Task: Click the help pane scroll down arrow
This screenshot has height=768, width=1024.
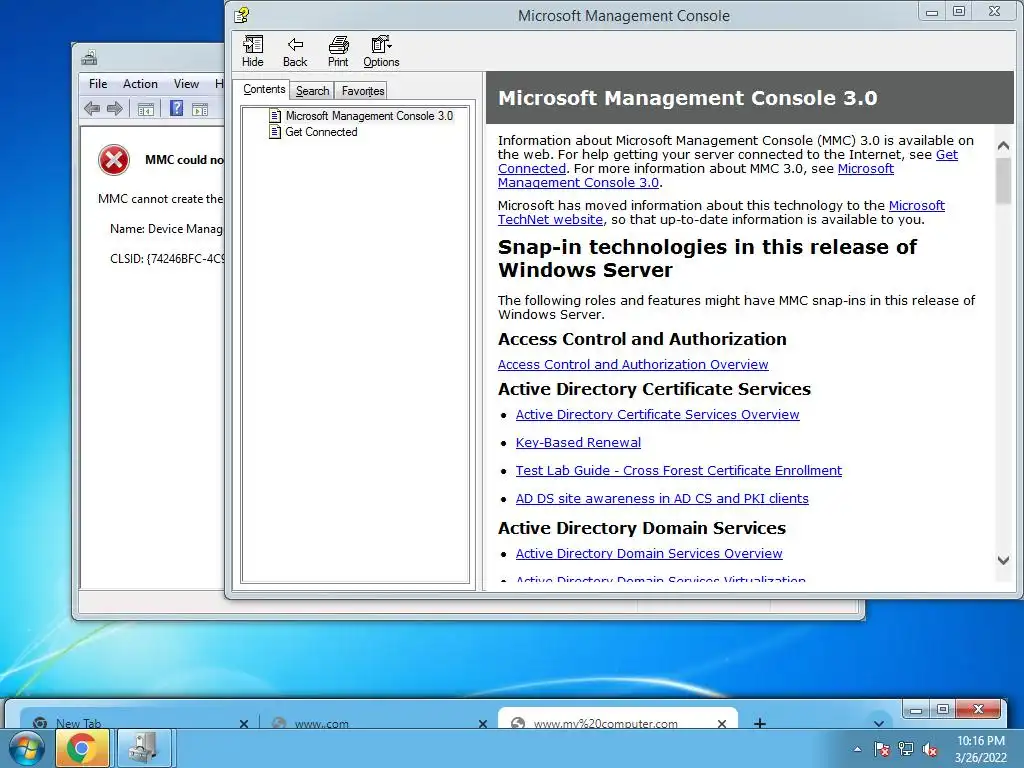Action: (x=1004, y=560)
